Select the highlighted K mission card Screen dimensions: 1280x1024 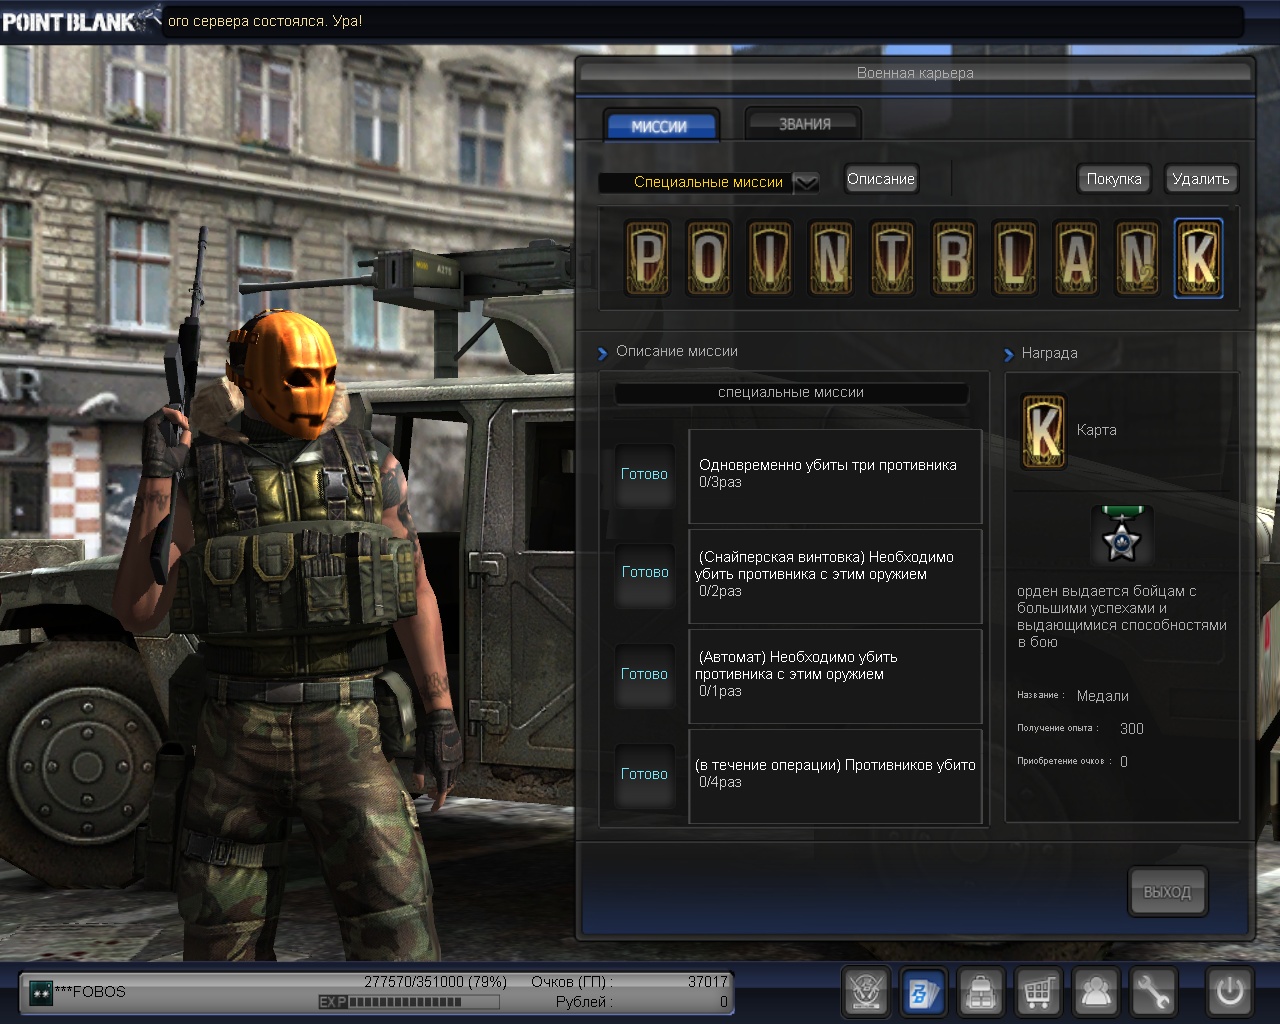pos(1198,258)
